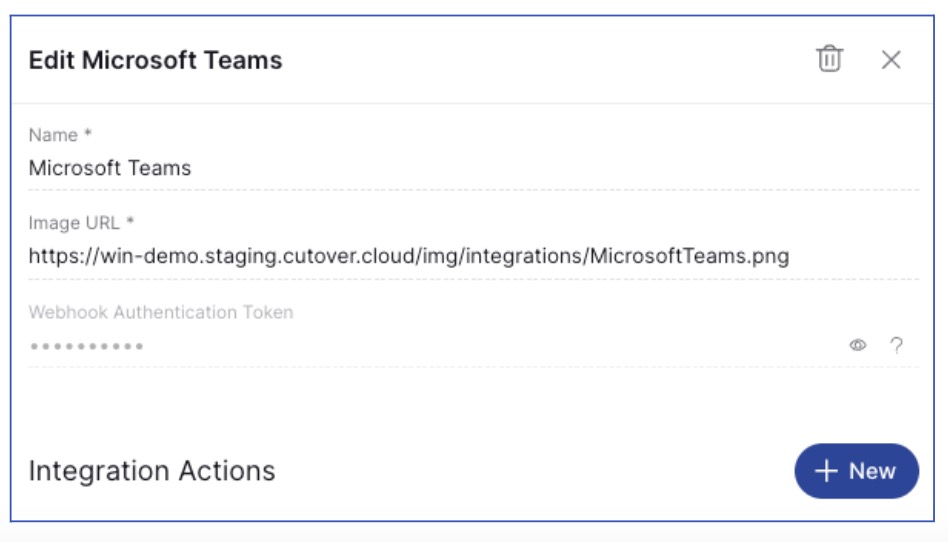
Task: Click the required asterisk beside Name
Action: 88,134
